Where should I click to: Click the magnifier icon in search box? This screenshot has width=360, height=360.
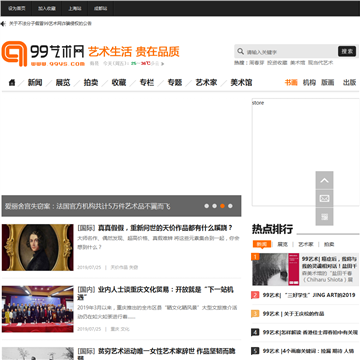[x=240, y=51]
